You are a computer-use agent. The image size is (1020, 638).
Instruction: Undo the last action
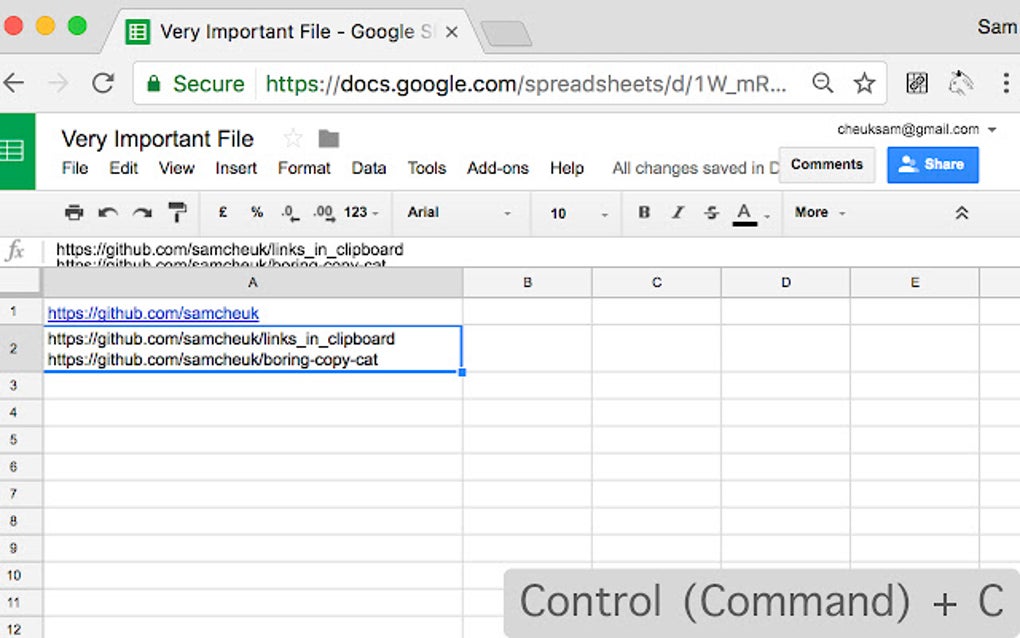(x=108, y=213)
